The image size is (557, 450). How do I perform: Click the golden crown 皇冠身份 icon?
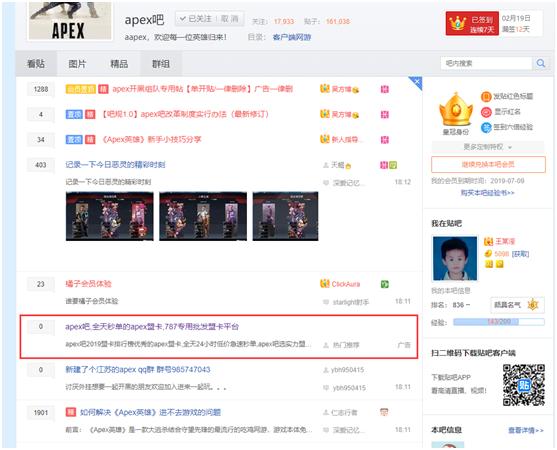[456, 109]
